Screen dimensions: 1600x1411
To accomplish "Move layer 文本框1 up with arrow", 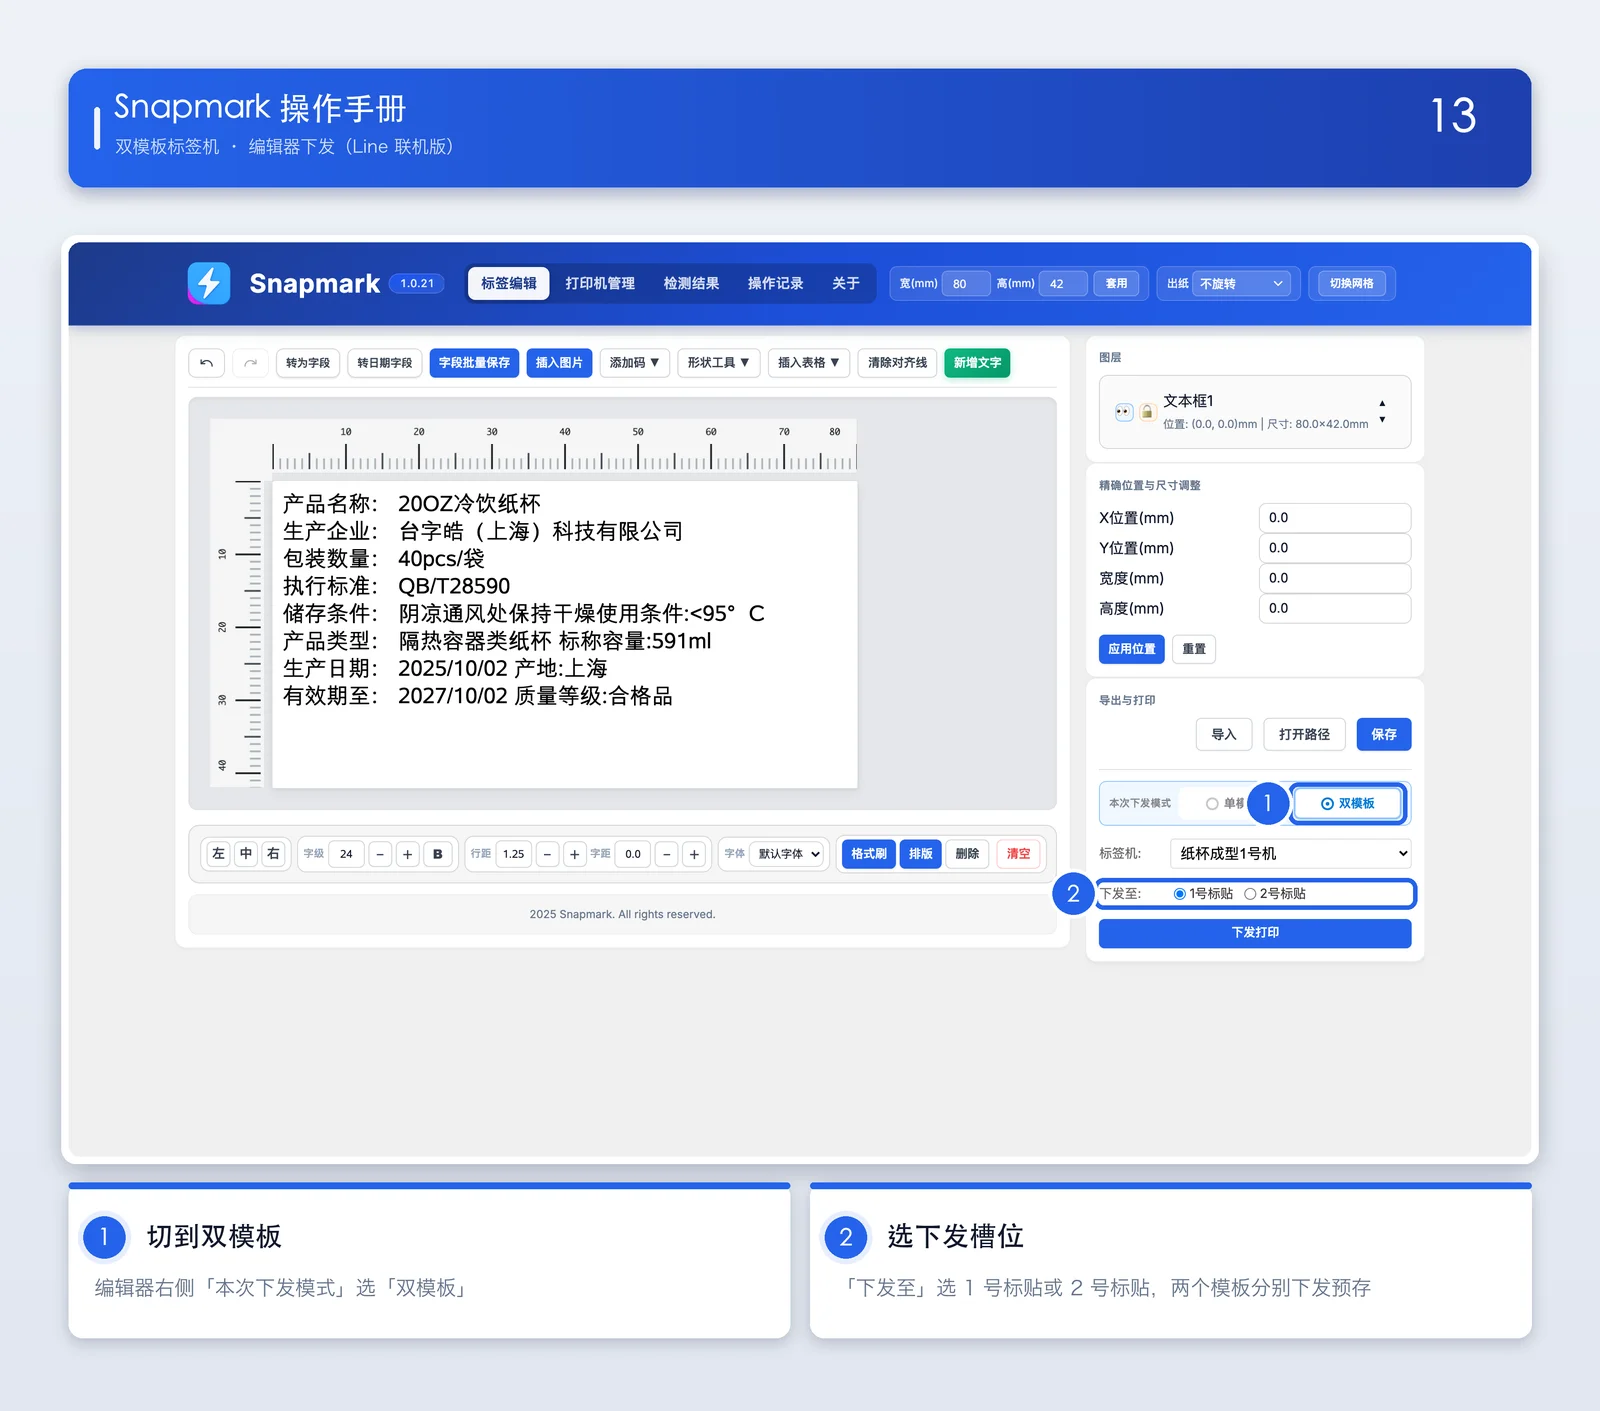I will coord(1382,404).
